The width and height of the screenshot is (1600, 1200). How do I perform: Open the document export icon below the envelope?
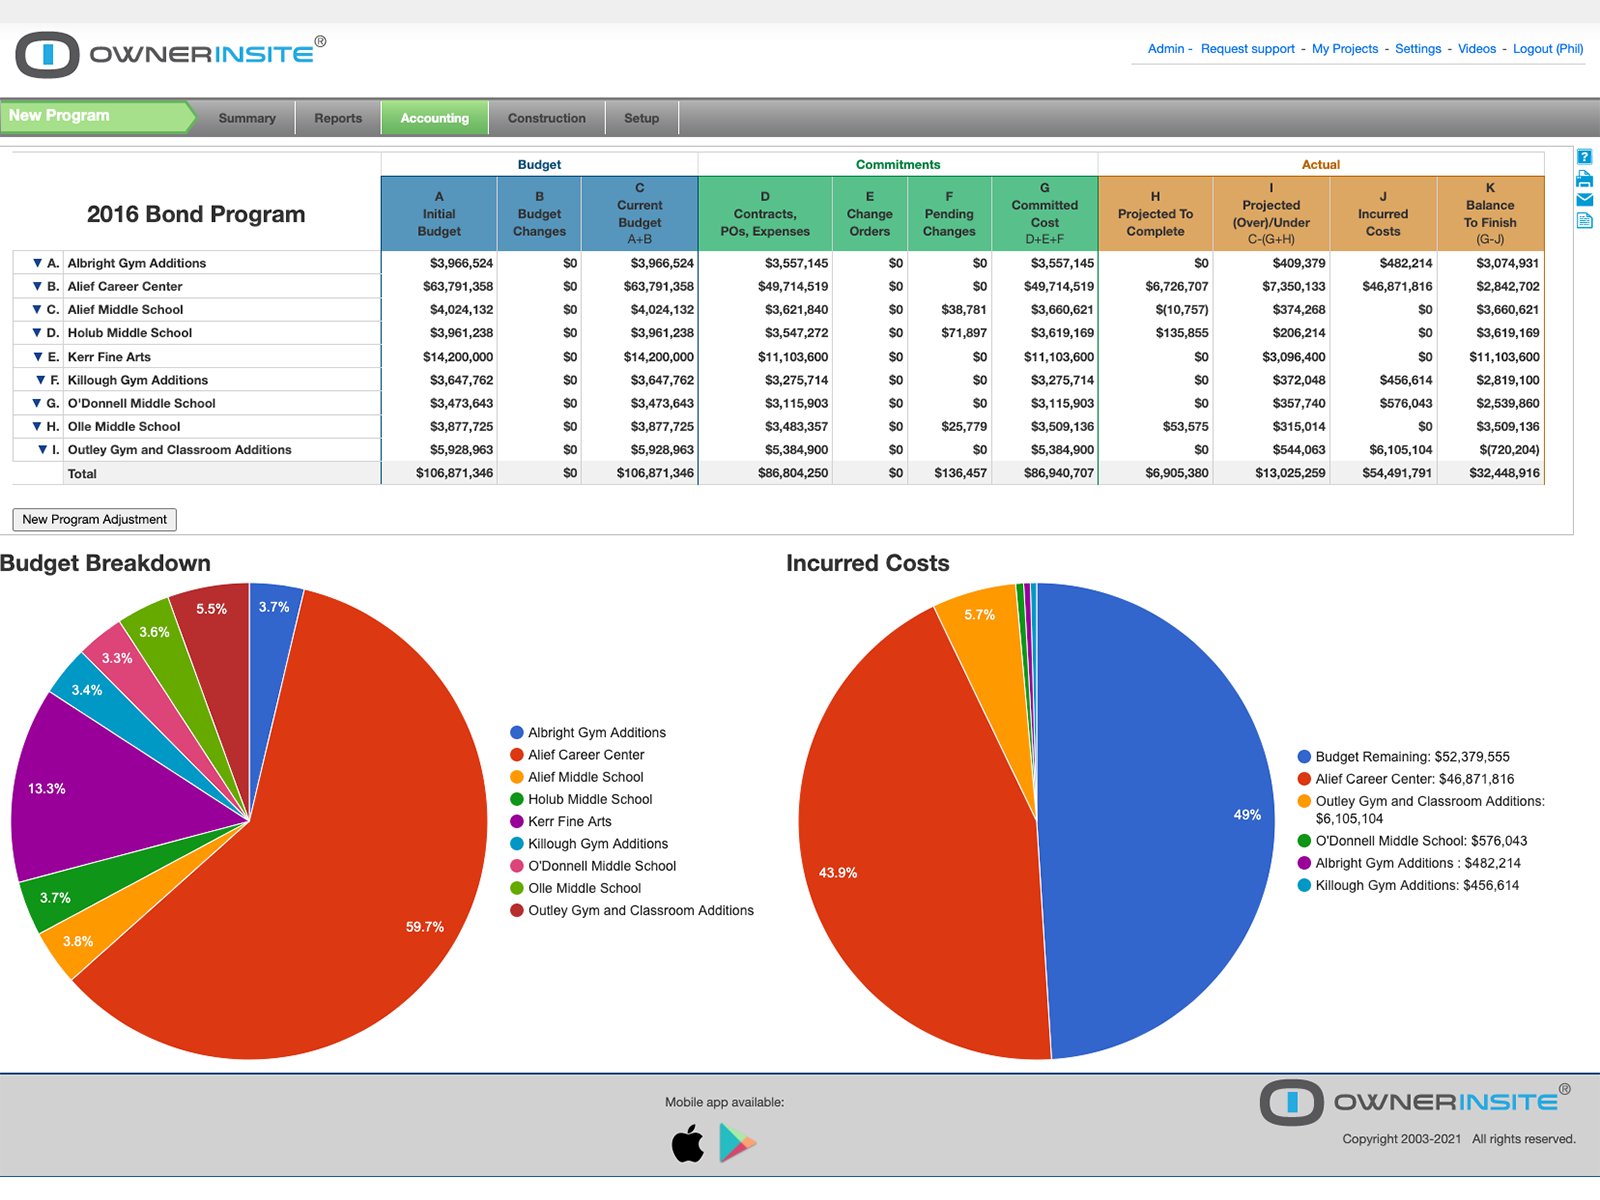pyautogui.click(x=1584, y=220)
